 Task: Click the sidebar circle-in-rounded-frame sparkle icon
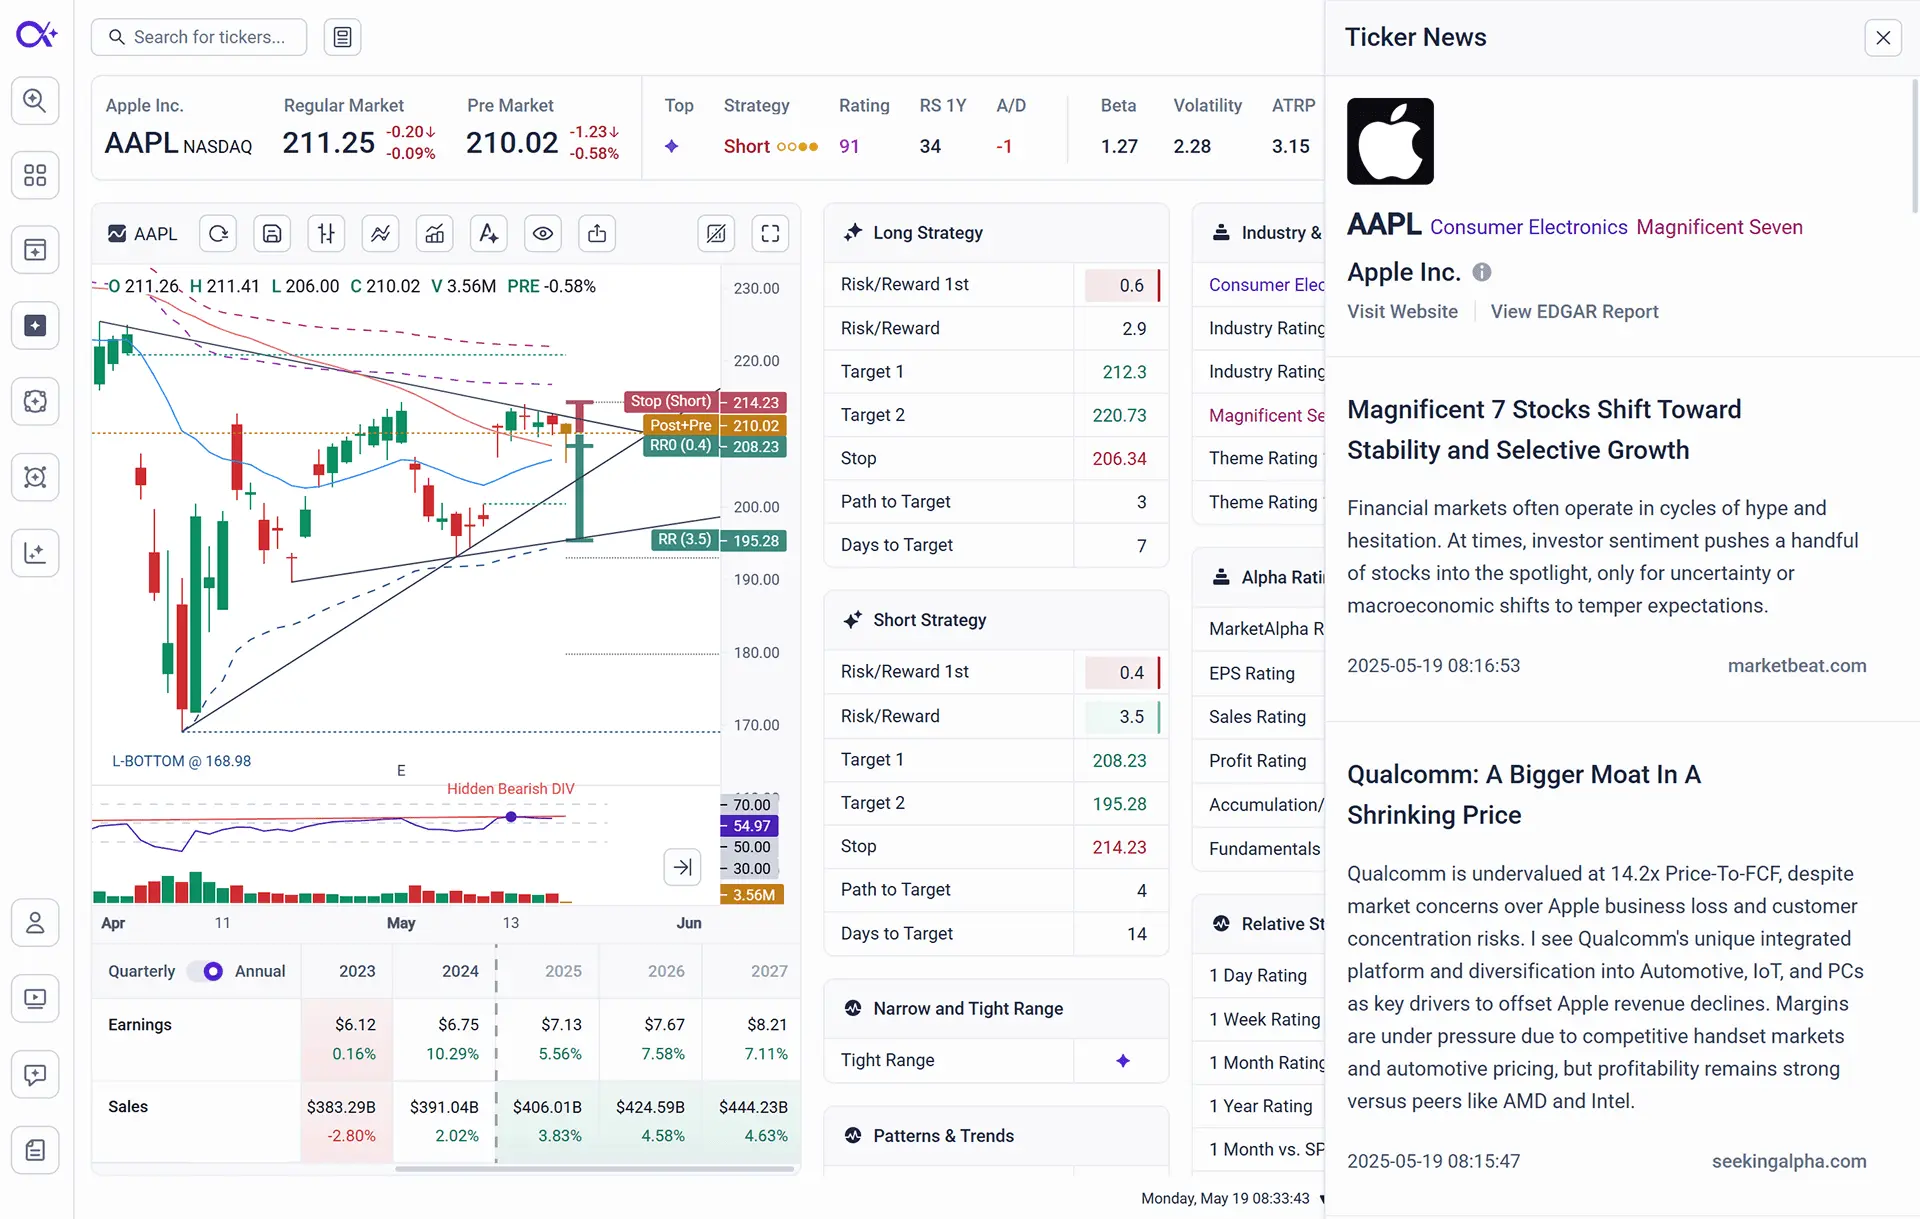pos(35,401)
